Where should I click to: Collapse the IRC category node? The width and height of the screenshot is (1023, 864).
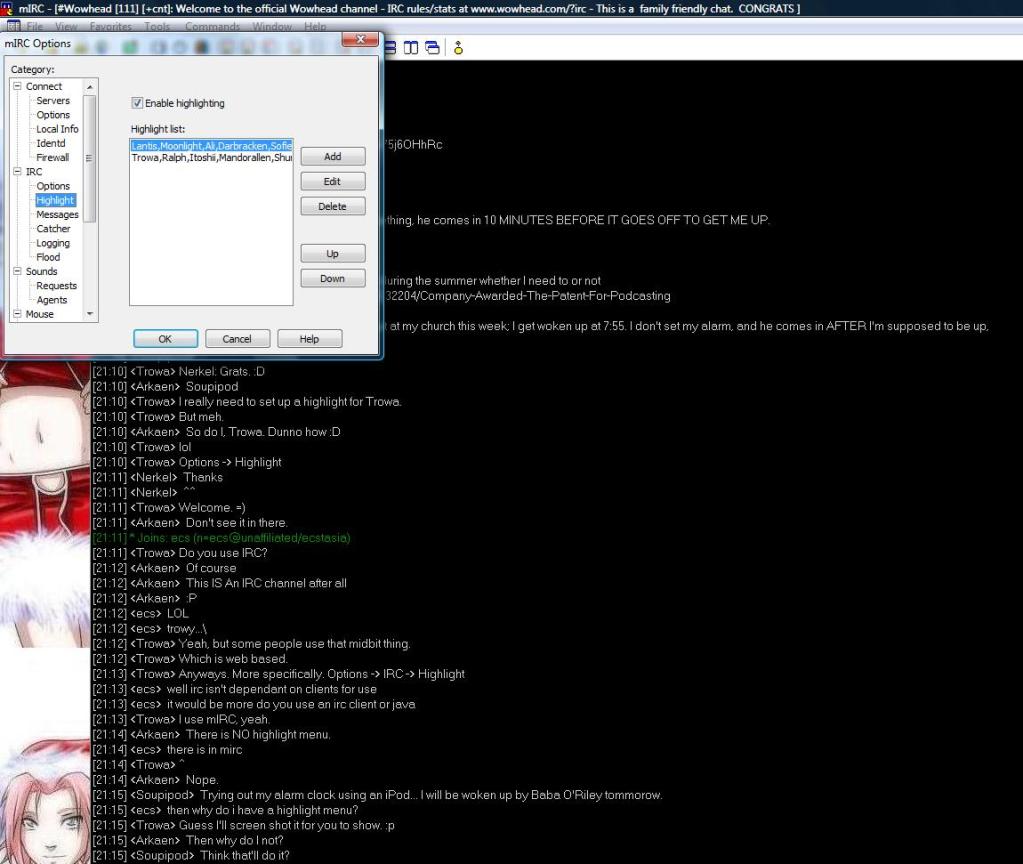[x=17, y=172]
